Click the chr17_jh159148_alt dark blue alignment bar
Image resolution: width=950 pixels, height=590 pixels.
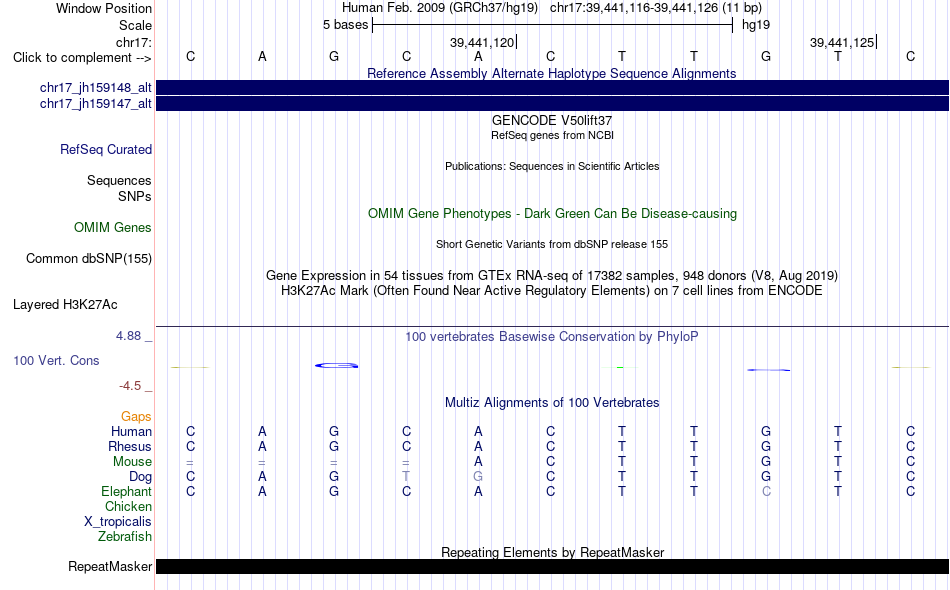pos(552,87)
